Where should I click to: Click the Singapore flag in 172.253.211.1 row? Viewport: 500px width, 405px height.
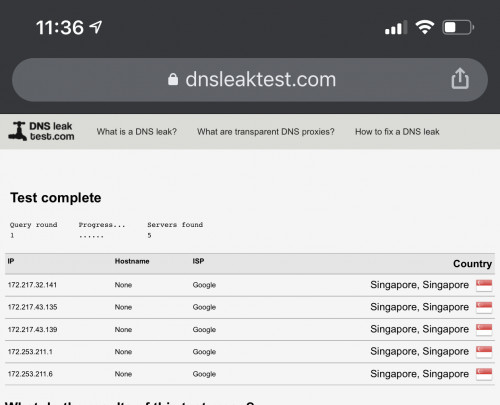[484, 352]
